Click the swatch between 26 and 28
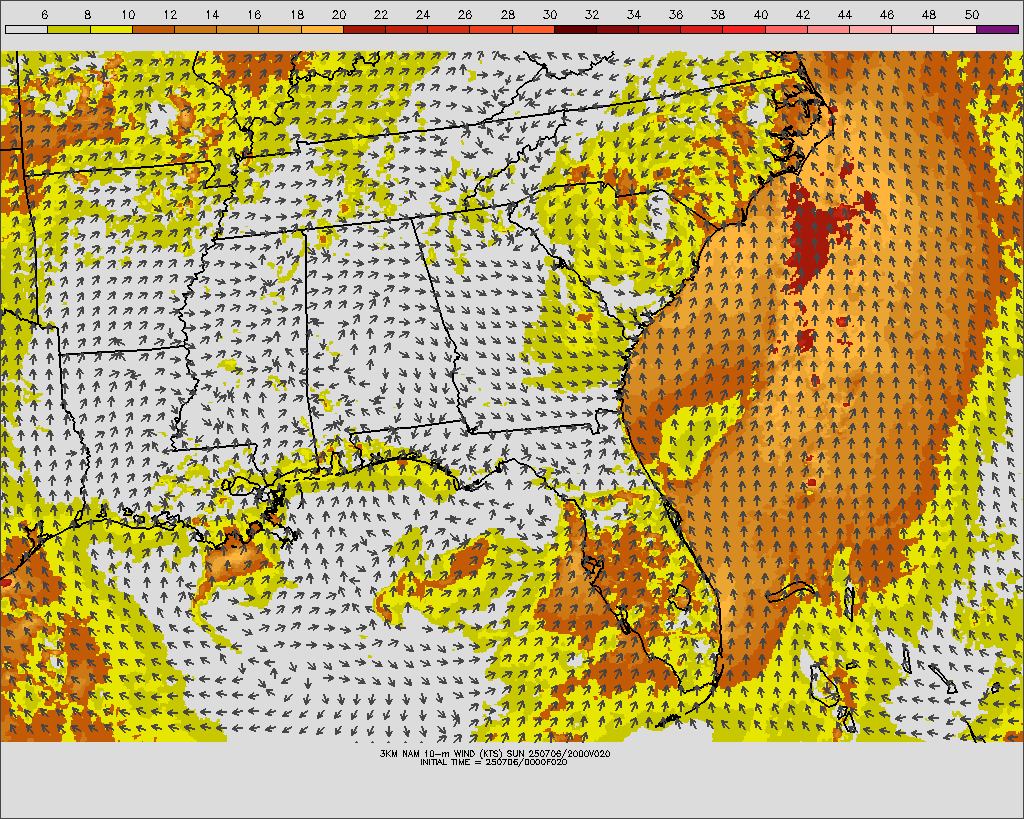The width and height of the screenshot is (1024, 819). pyautogui.click(x=491, y=29)
